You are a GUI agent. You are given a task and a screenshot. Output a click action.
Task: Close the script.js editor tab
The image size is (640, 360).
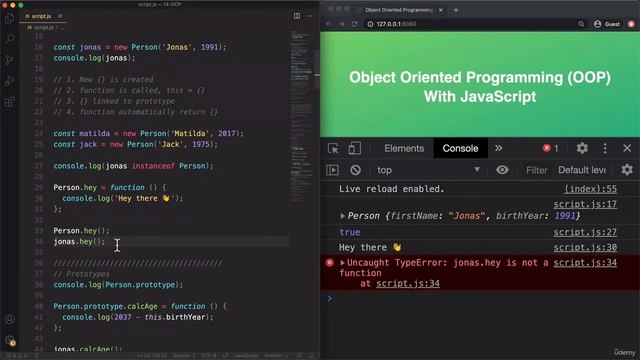click(60, 16)
